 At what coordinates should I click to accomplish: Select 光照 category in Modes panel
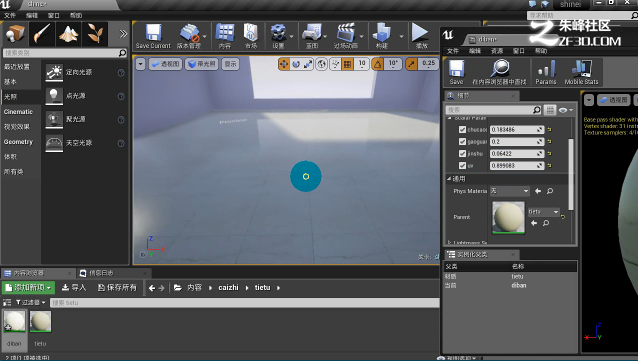click(x=20, y=96)
